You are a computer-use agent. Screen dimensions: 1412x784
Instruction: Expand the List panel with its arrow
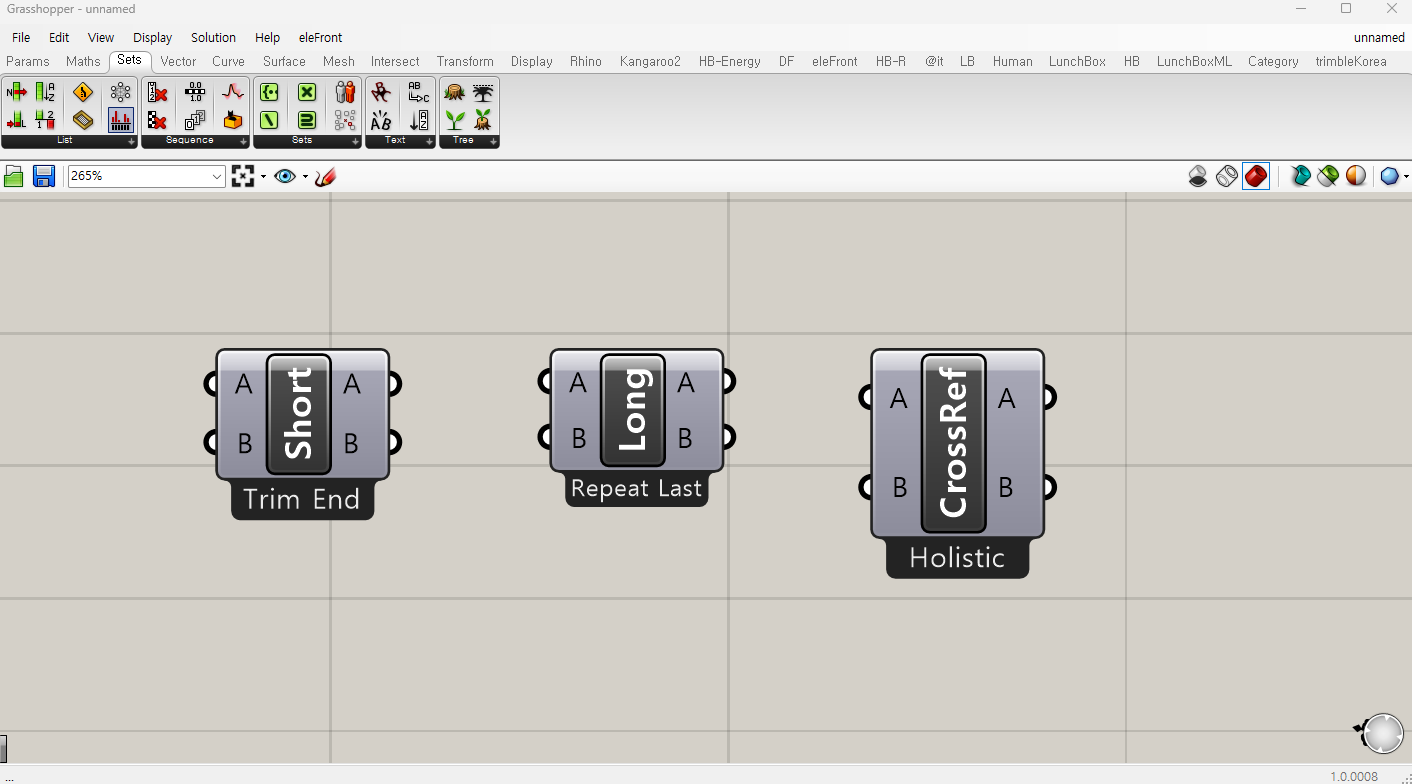pyautogui.click(x=130, y=141)
